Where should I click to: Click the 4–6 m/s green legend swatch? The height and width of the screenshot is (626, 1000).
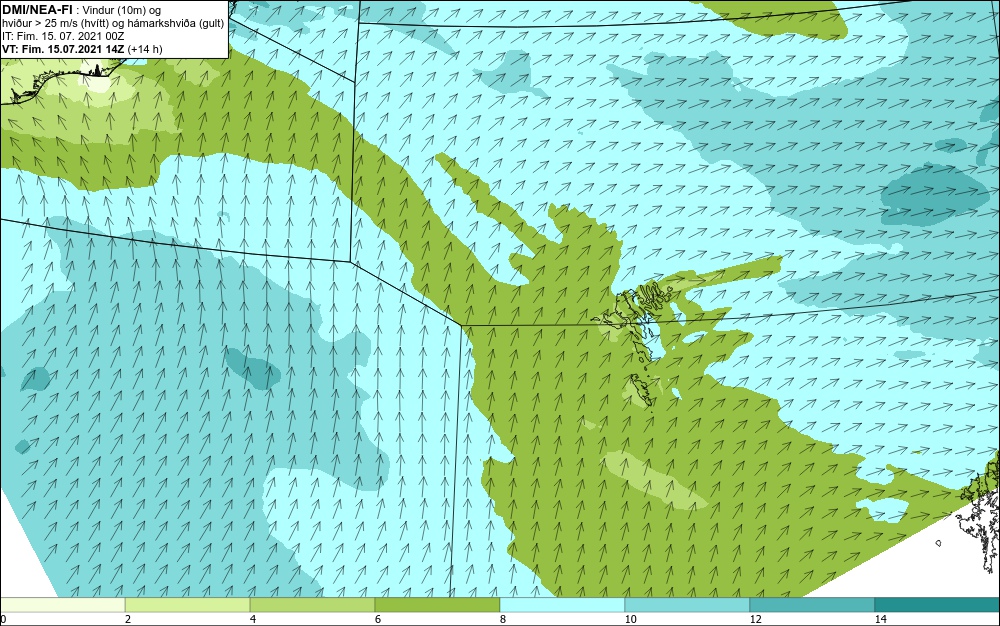(x=312, y=604)
